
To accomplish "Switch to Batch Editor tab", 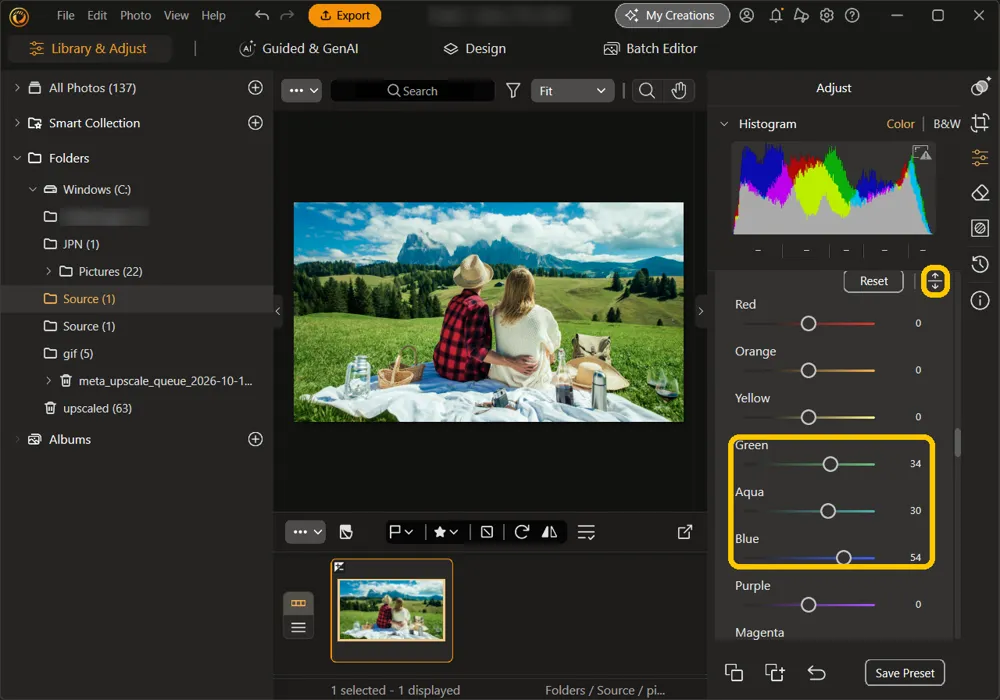I will click(x=650, y=48).
